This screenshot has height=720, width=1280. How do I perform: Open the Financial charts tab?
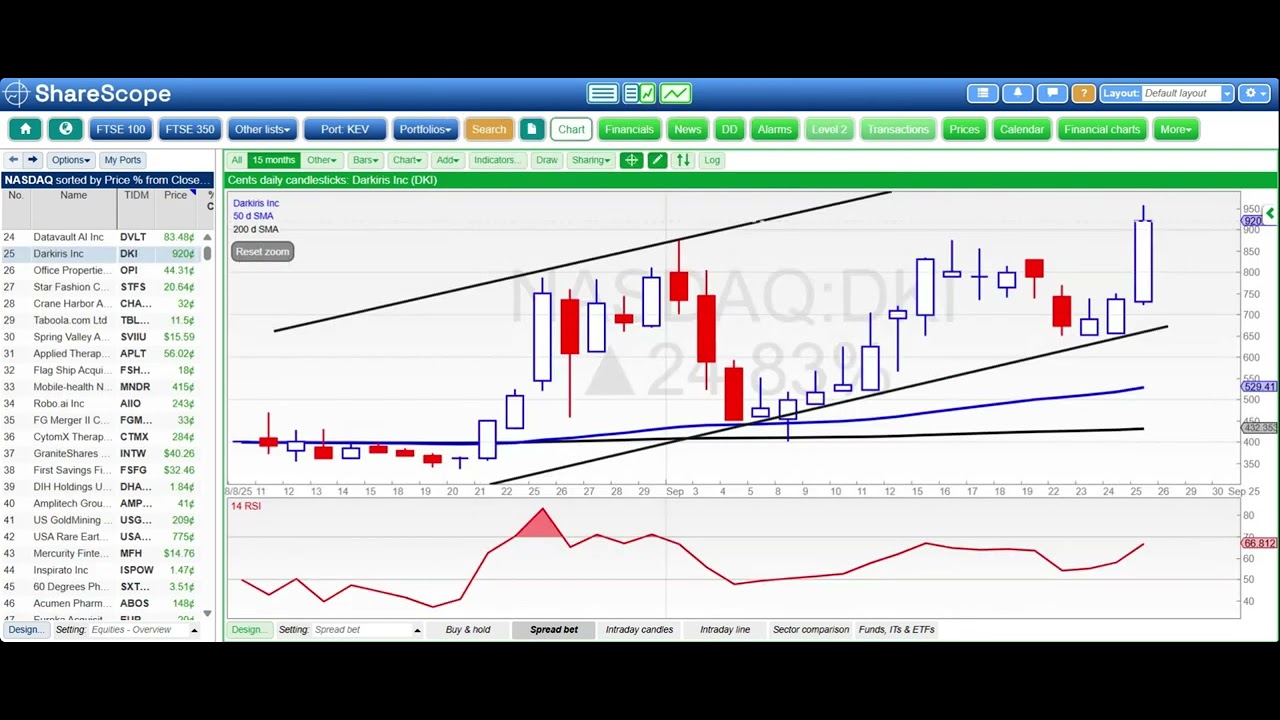1102,129
